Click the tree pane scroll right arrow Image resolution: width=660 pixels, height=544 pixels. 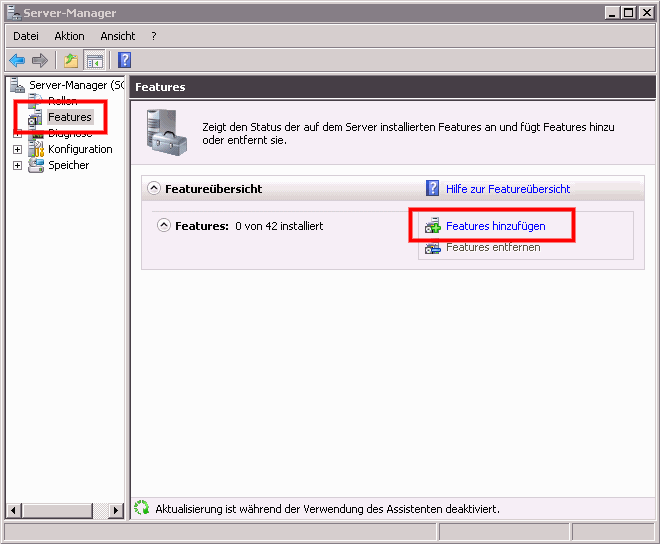116,510
